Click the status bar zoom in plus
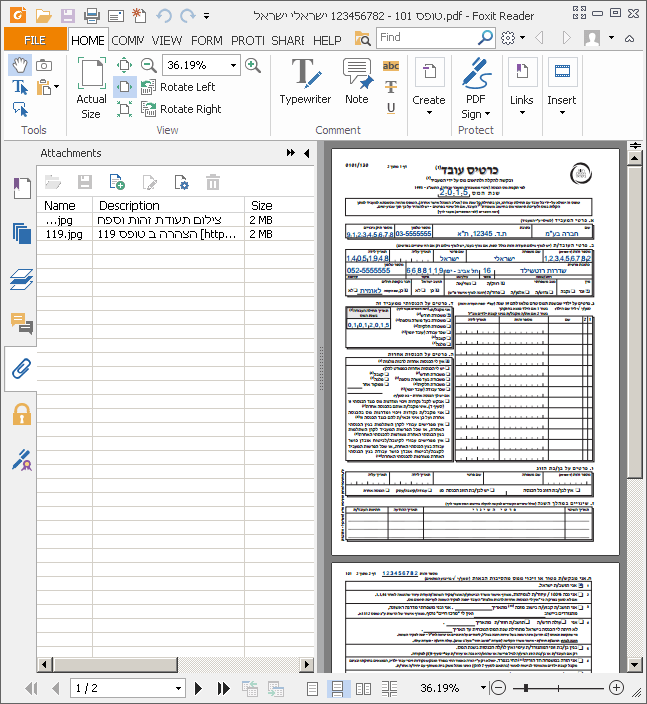 pos(616,687)
